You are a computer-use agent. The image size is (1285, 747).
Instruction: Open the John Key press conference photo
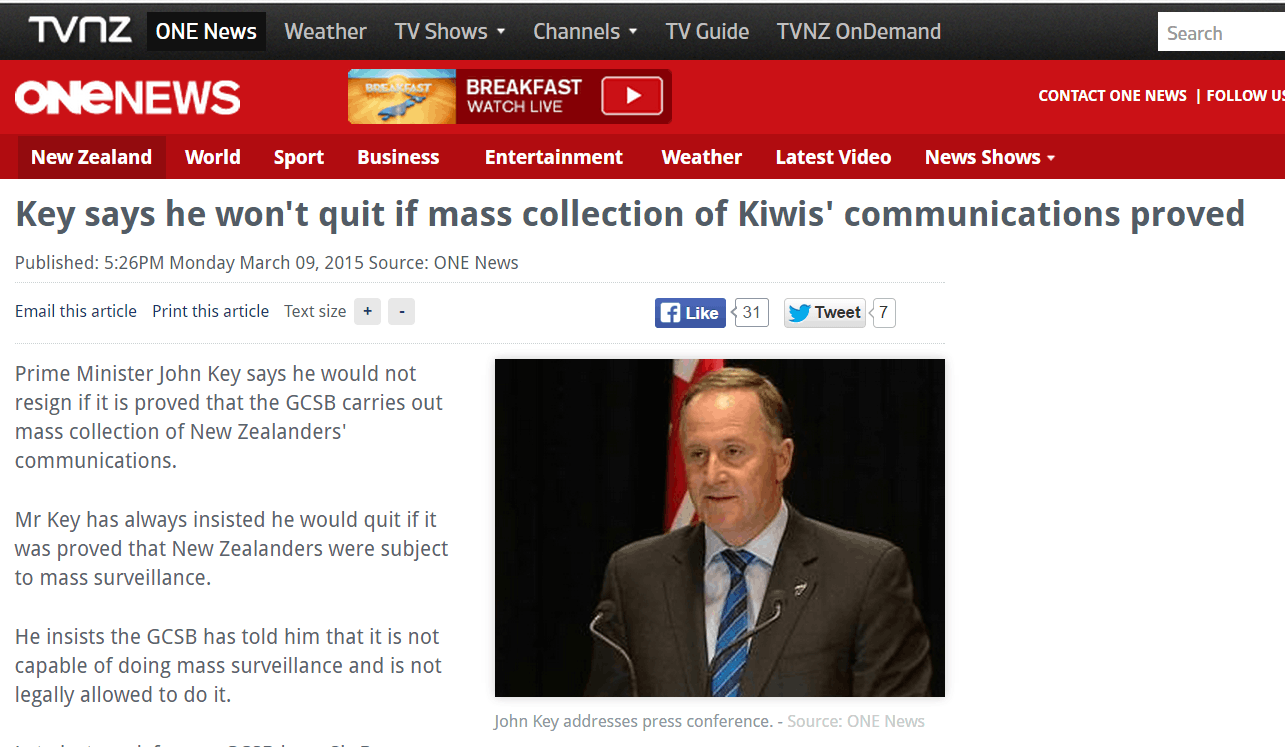click(720, 528)
